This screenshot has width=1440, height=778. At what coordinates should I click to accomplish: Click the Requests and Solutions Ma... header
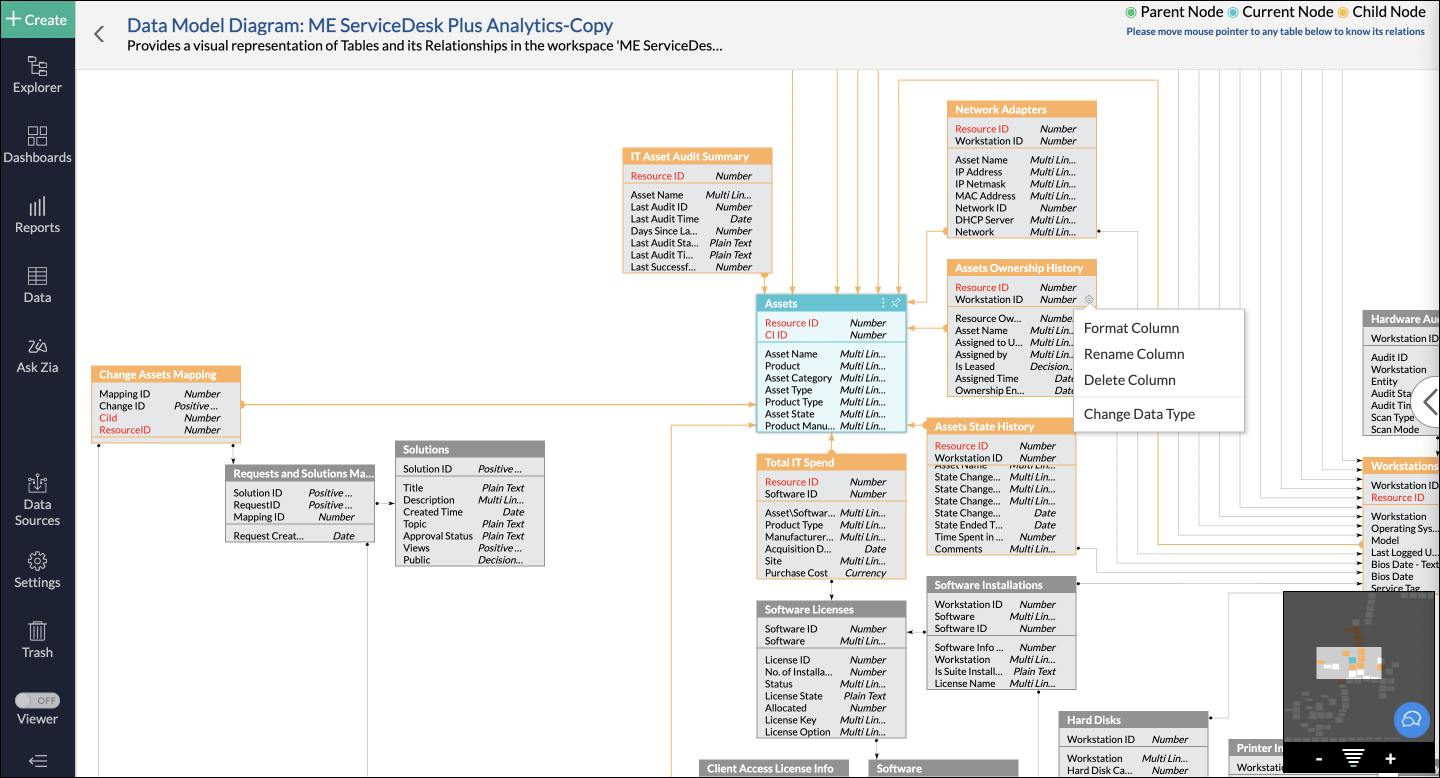pos(300,473)
